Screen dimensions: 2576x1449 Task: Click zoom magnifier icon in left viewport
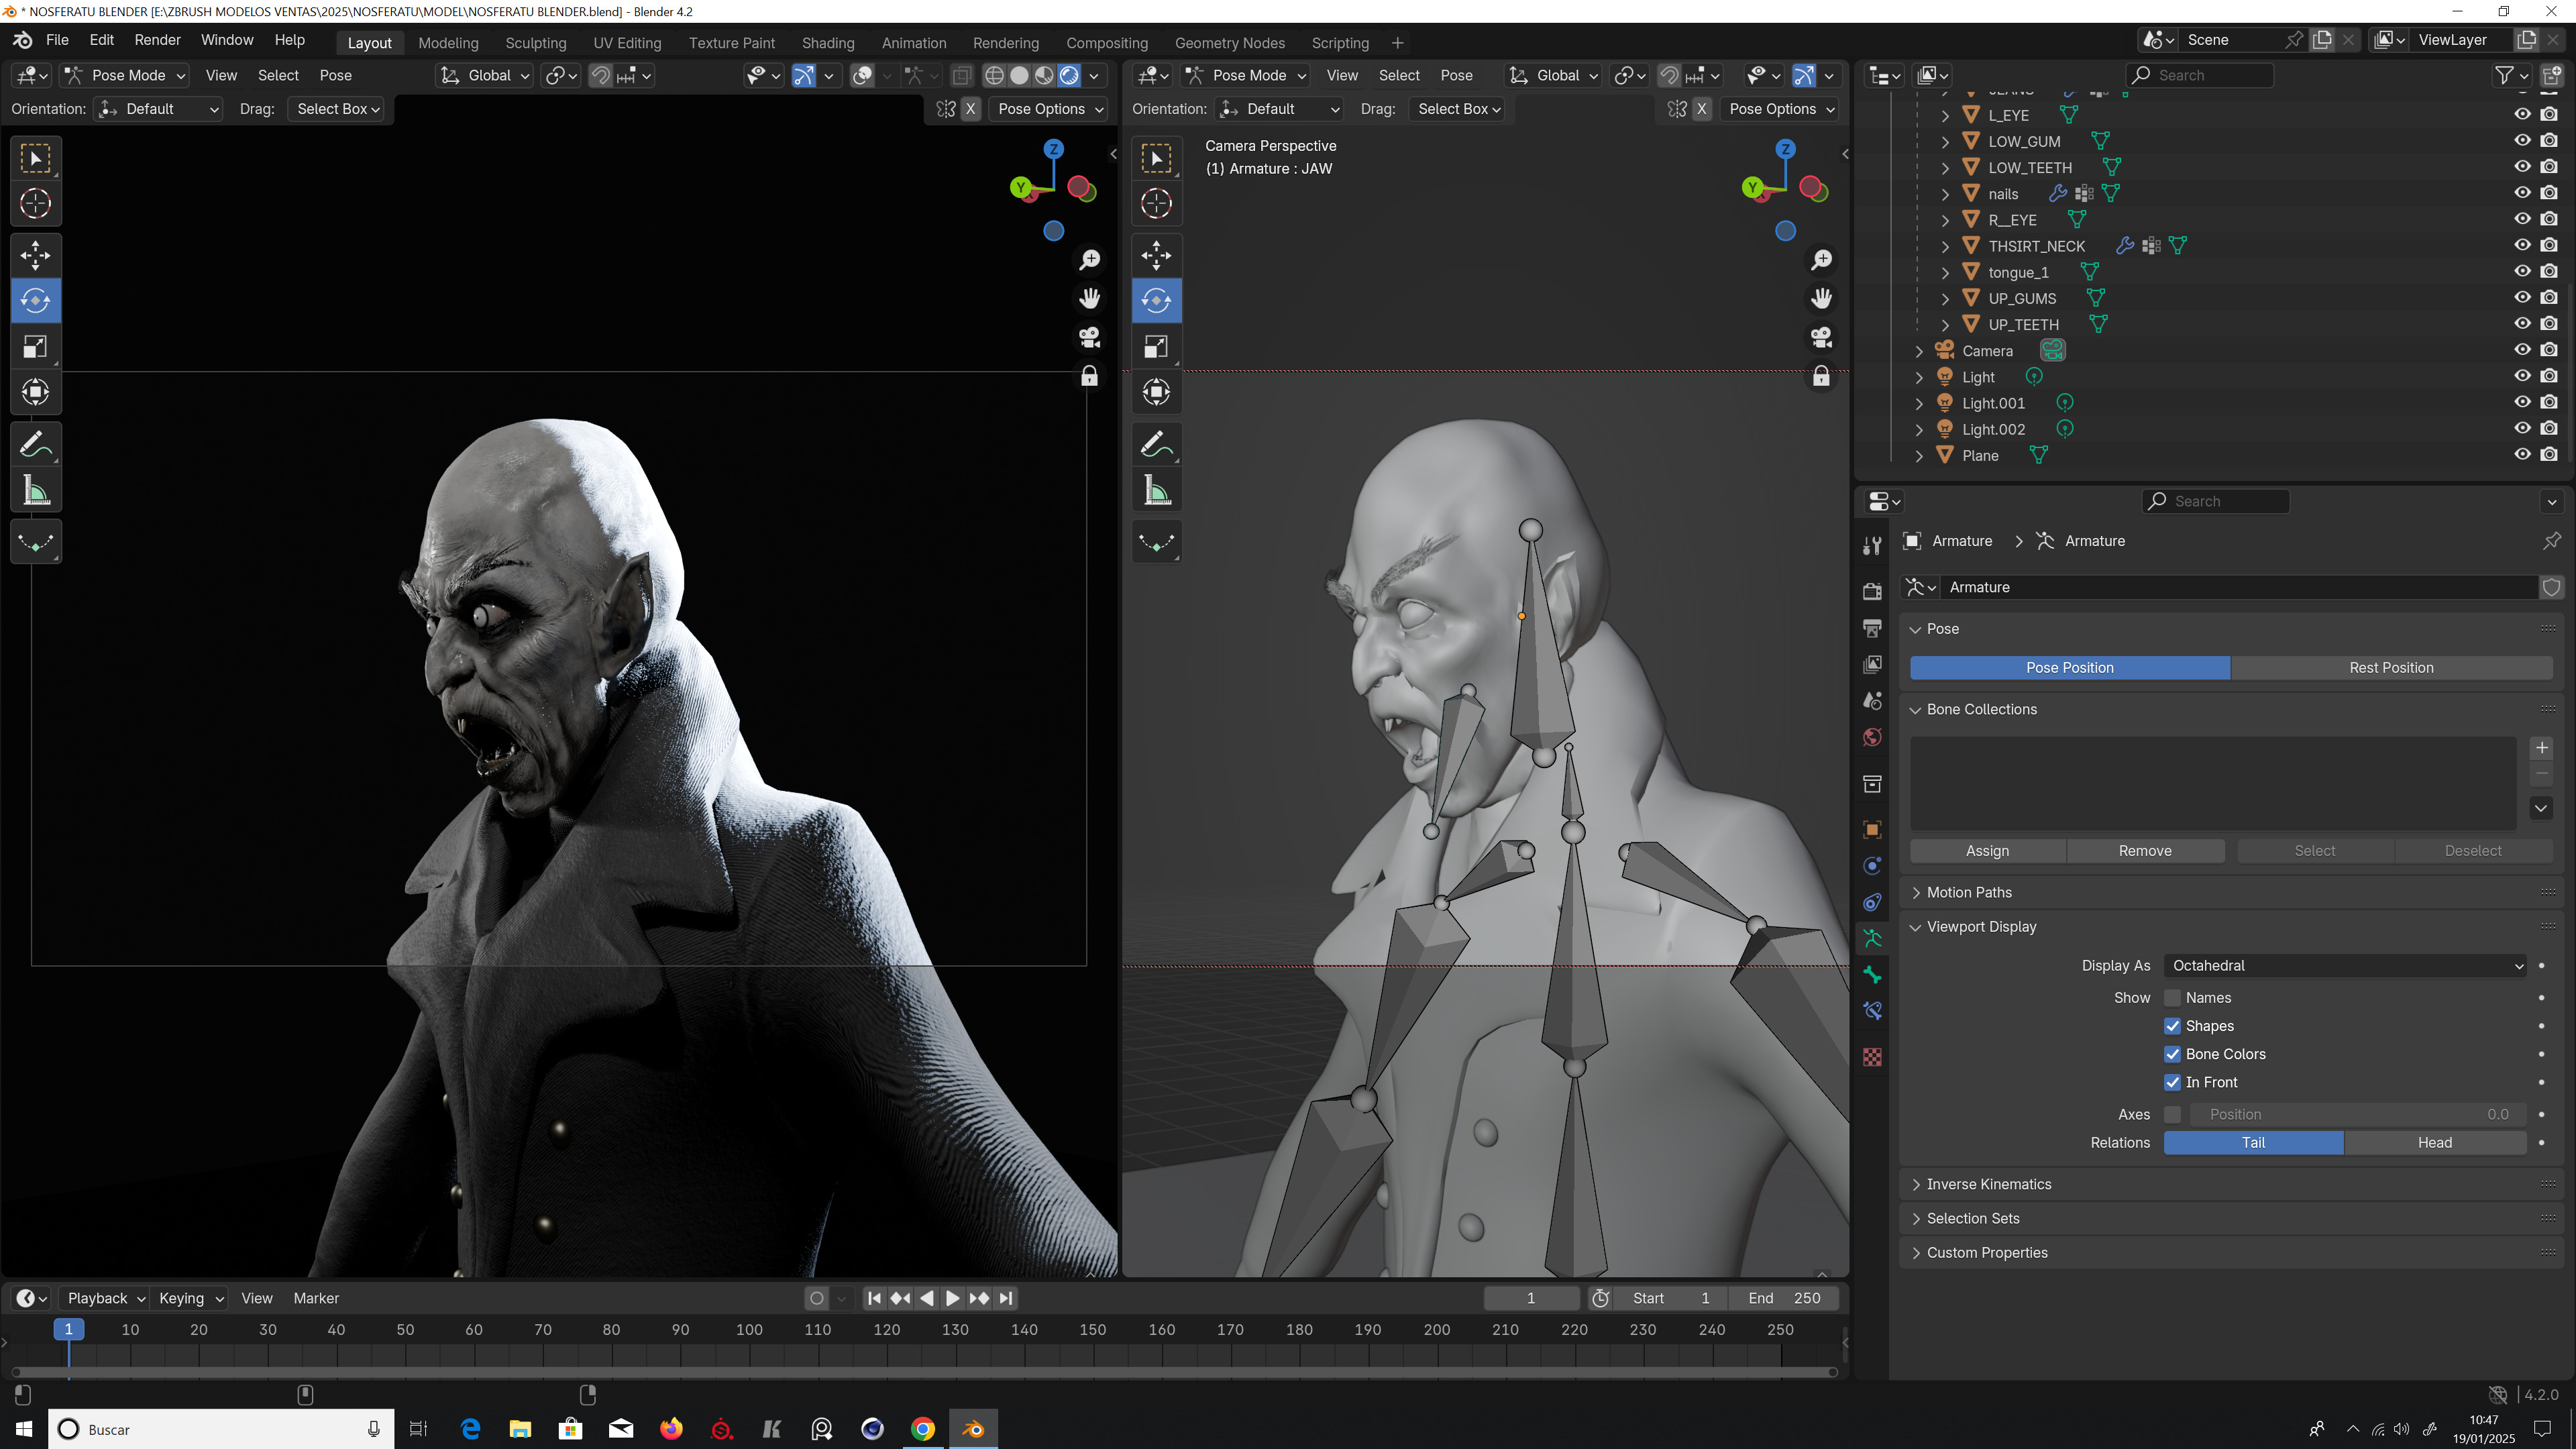coord(1090,260)
